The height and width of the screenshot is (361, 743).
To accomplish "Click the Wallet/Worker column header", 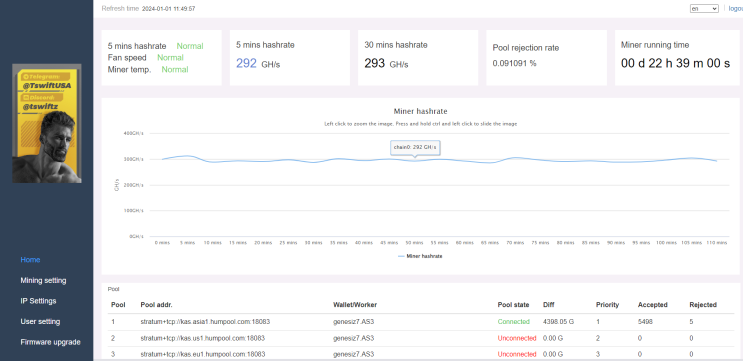I will 355,305.
